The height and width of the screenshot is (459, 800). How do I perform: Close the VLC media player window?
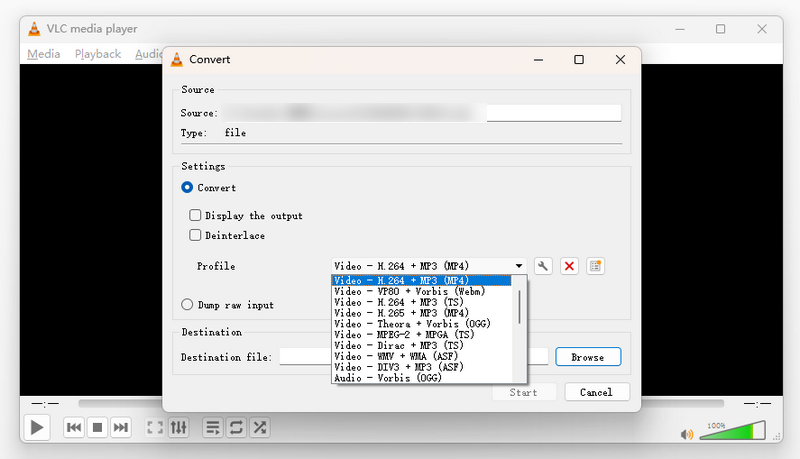[x=762, y=29]
